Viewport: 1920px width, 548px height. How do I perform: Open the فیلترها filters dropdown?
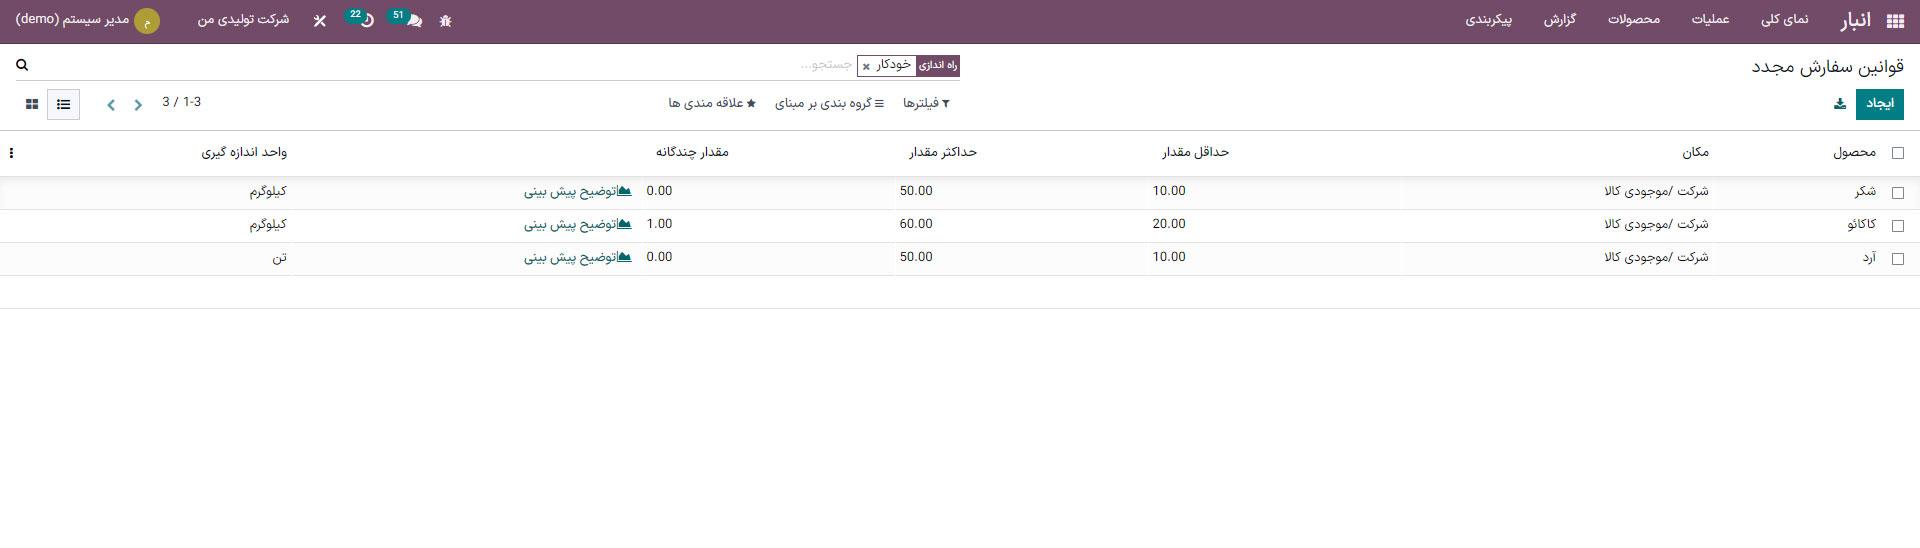coord(926,104)
